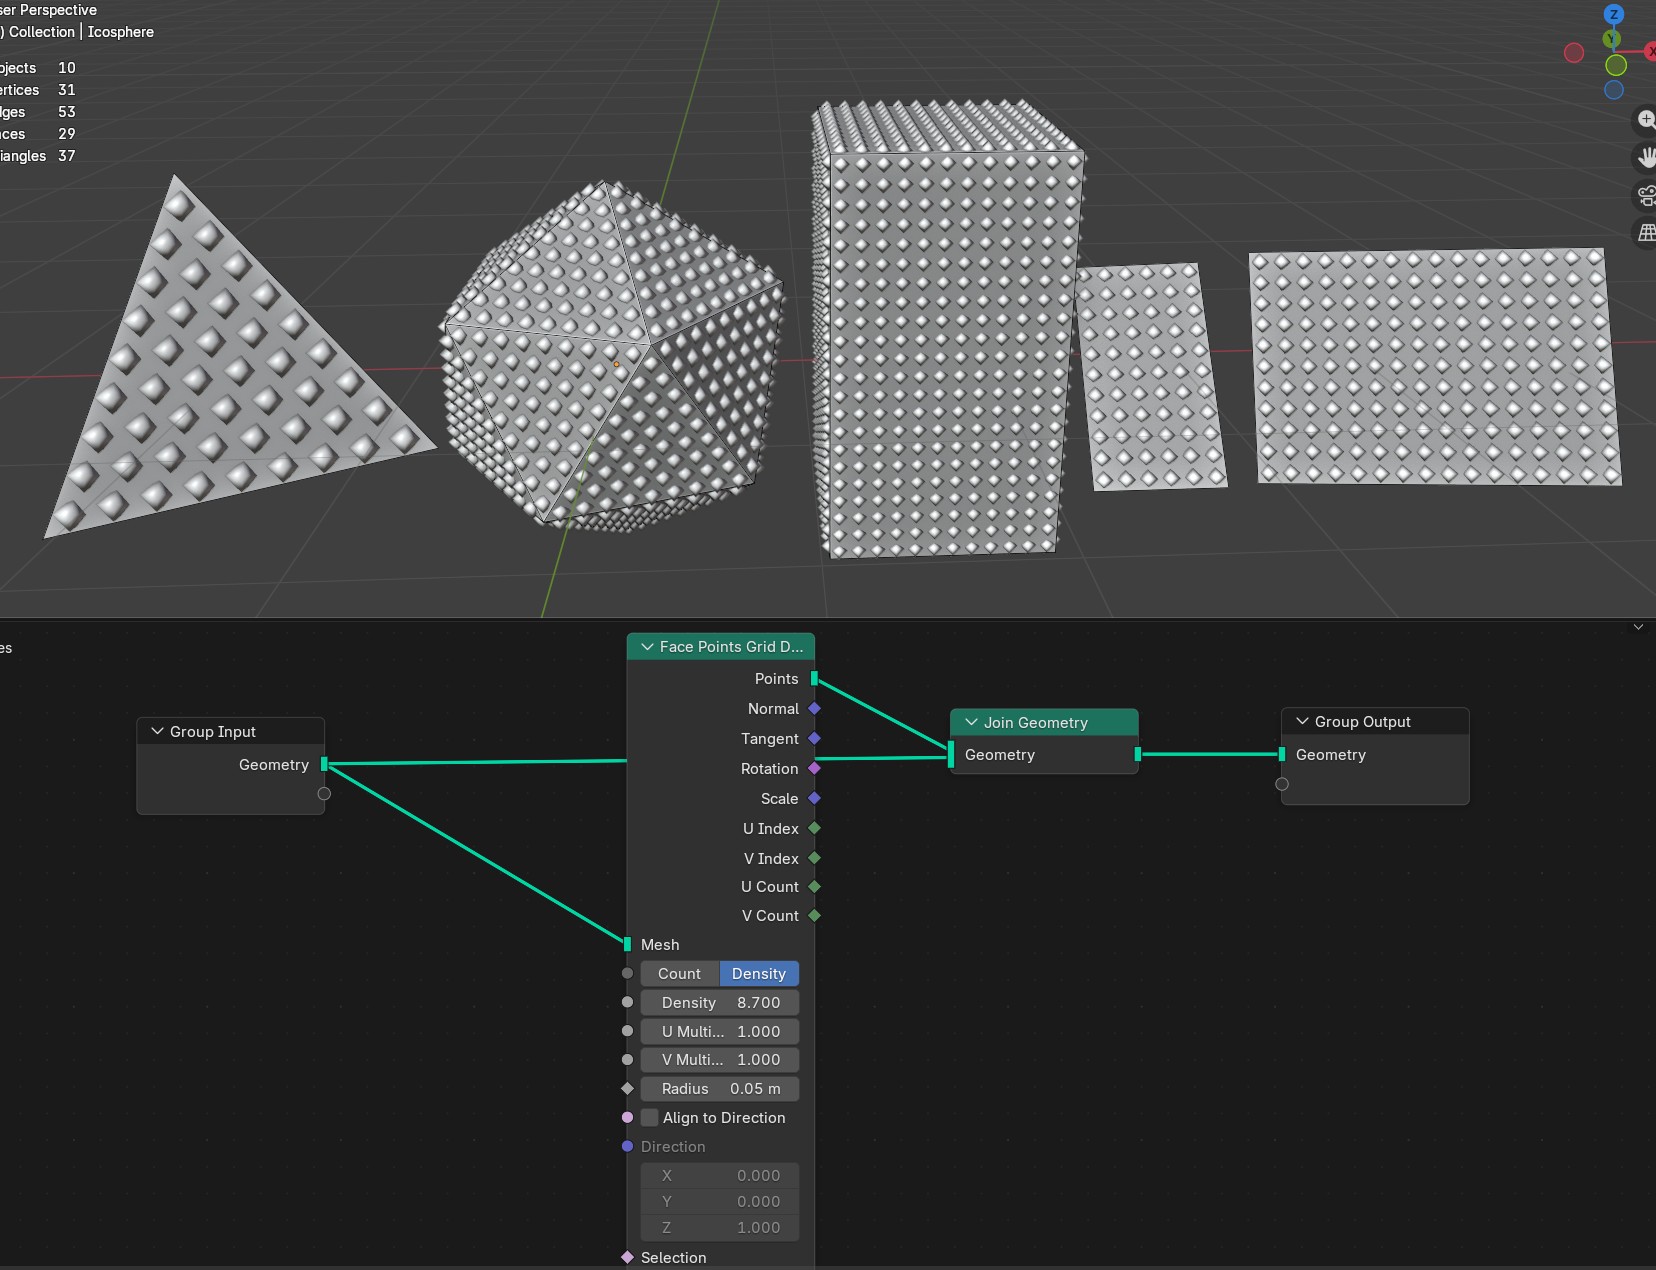Click the U Count output socket
This screenshot has width=1656, height=1270.
814,887
